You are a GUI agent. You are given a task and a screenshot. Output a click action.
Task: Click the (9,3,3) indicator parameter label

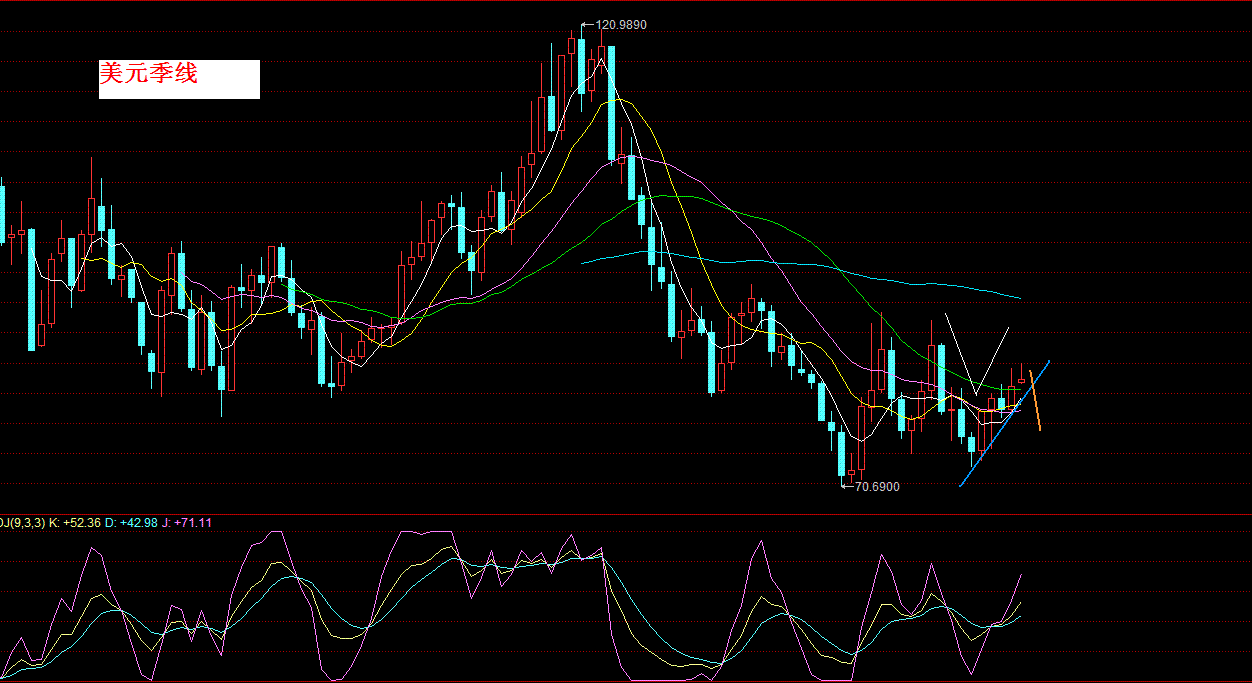pyautogui.click(x=25, y=523)
